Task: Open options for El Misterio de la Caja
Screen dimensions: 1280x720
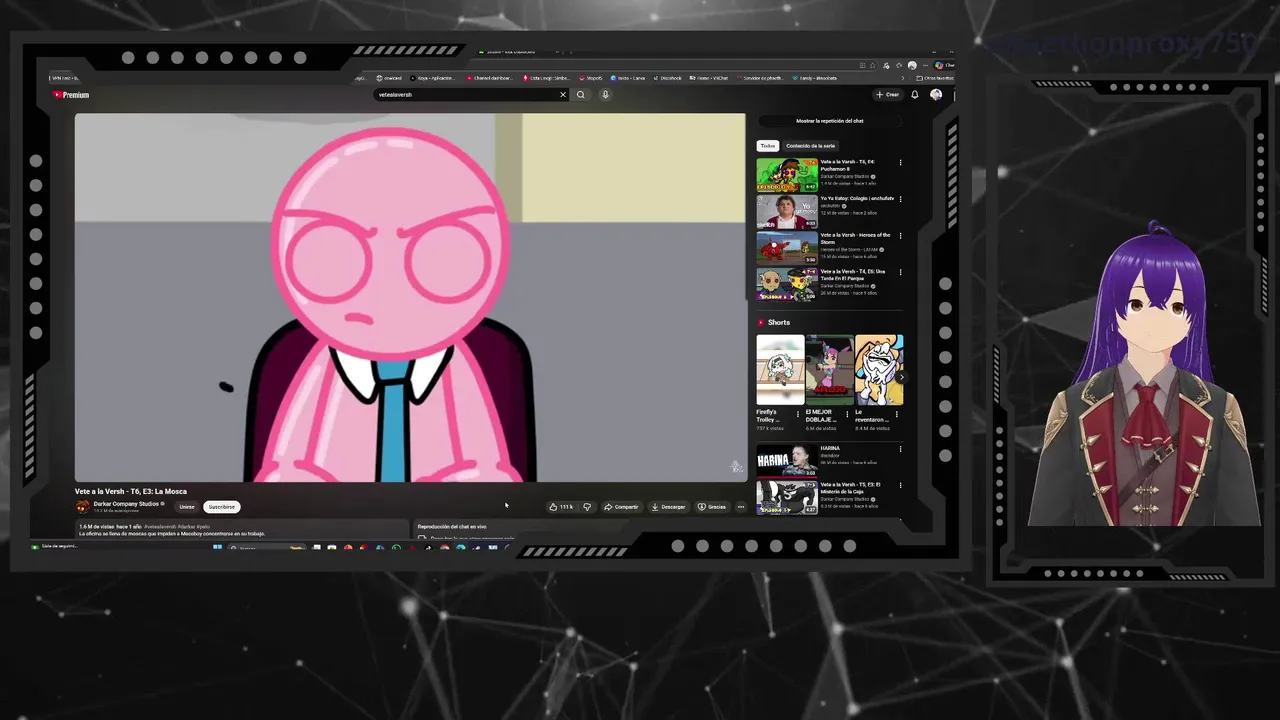Action: tap(900, 485)
